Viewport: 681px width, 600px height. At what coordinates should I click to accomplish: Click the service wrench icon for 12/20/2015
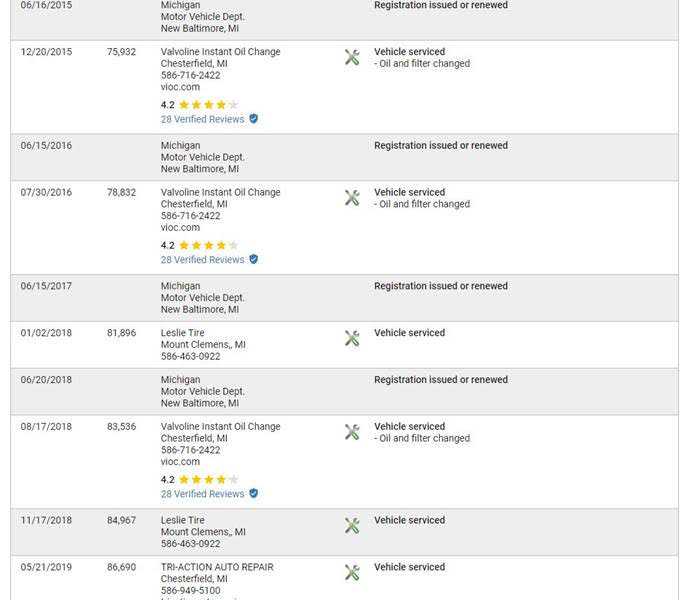click(x=352, y=58)
